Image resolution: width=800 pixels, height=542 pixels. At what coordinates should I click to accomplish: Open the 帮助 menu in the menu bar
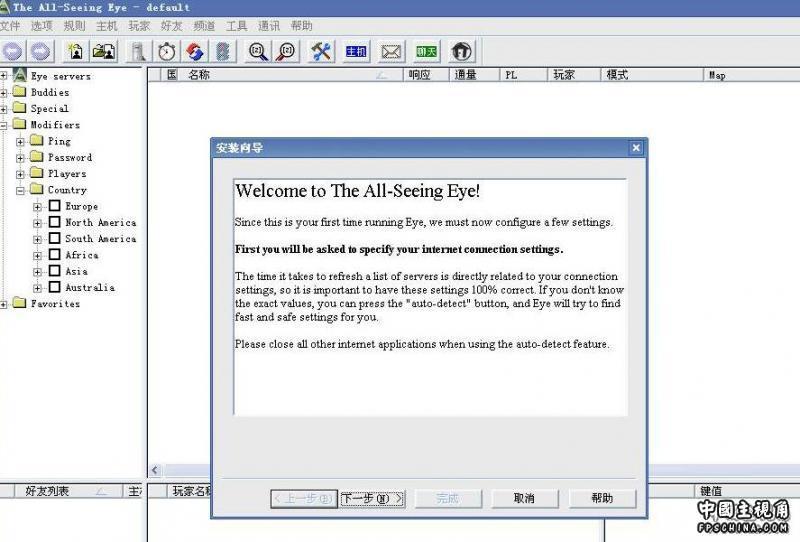coord(301,26)
